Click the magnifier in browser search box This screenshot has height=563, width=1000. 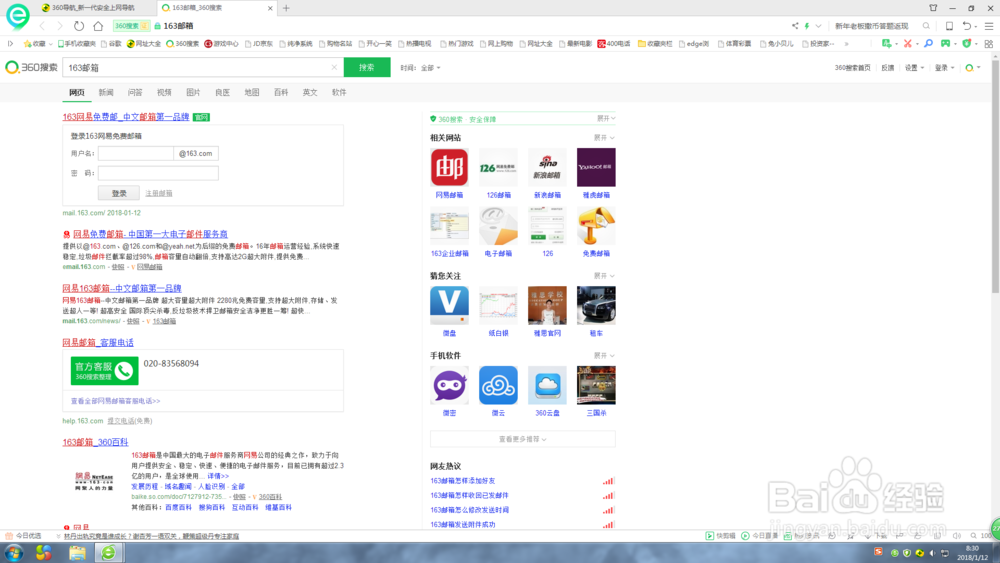point(926,26)
